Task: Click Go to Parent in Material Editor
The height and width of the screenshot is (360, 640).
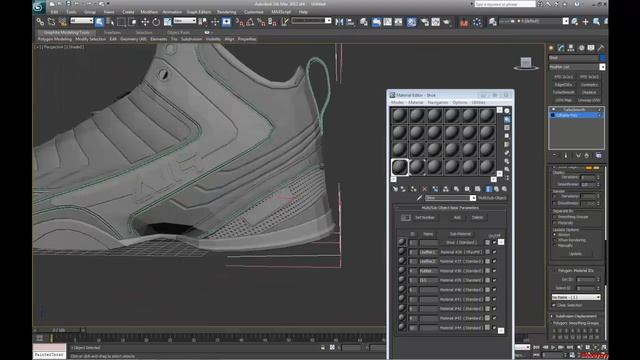Action: pyautogui.click(x=496, y=189)
